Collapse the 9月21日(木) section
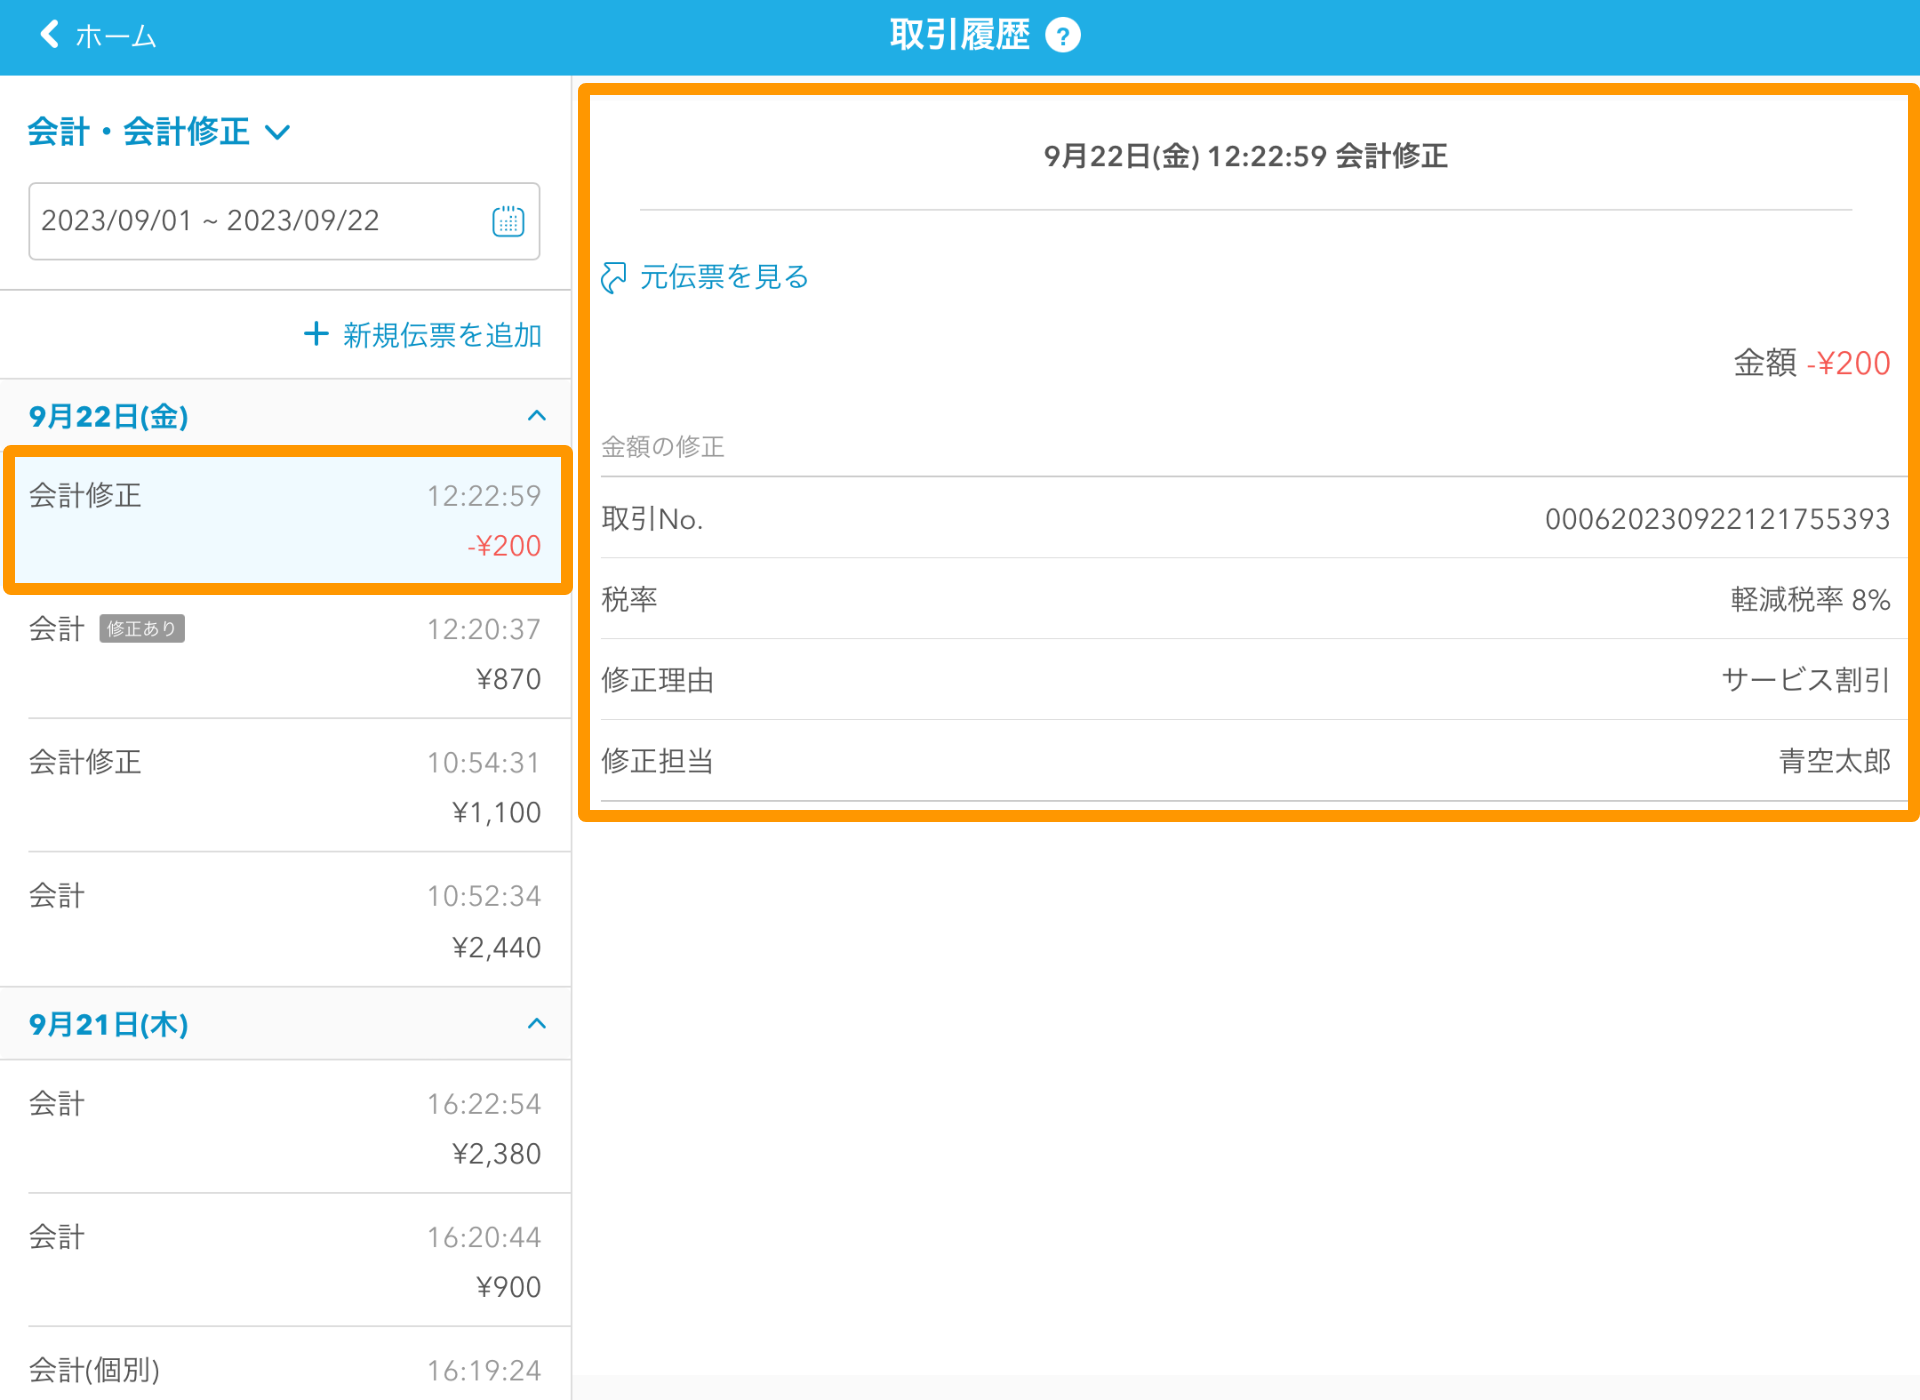The width and height of the screenshot is (1920, 1400). click(537, 1024)
